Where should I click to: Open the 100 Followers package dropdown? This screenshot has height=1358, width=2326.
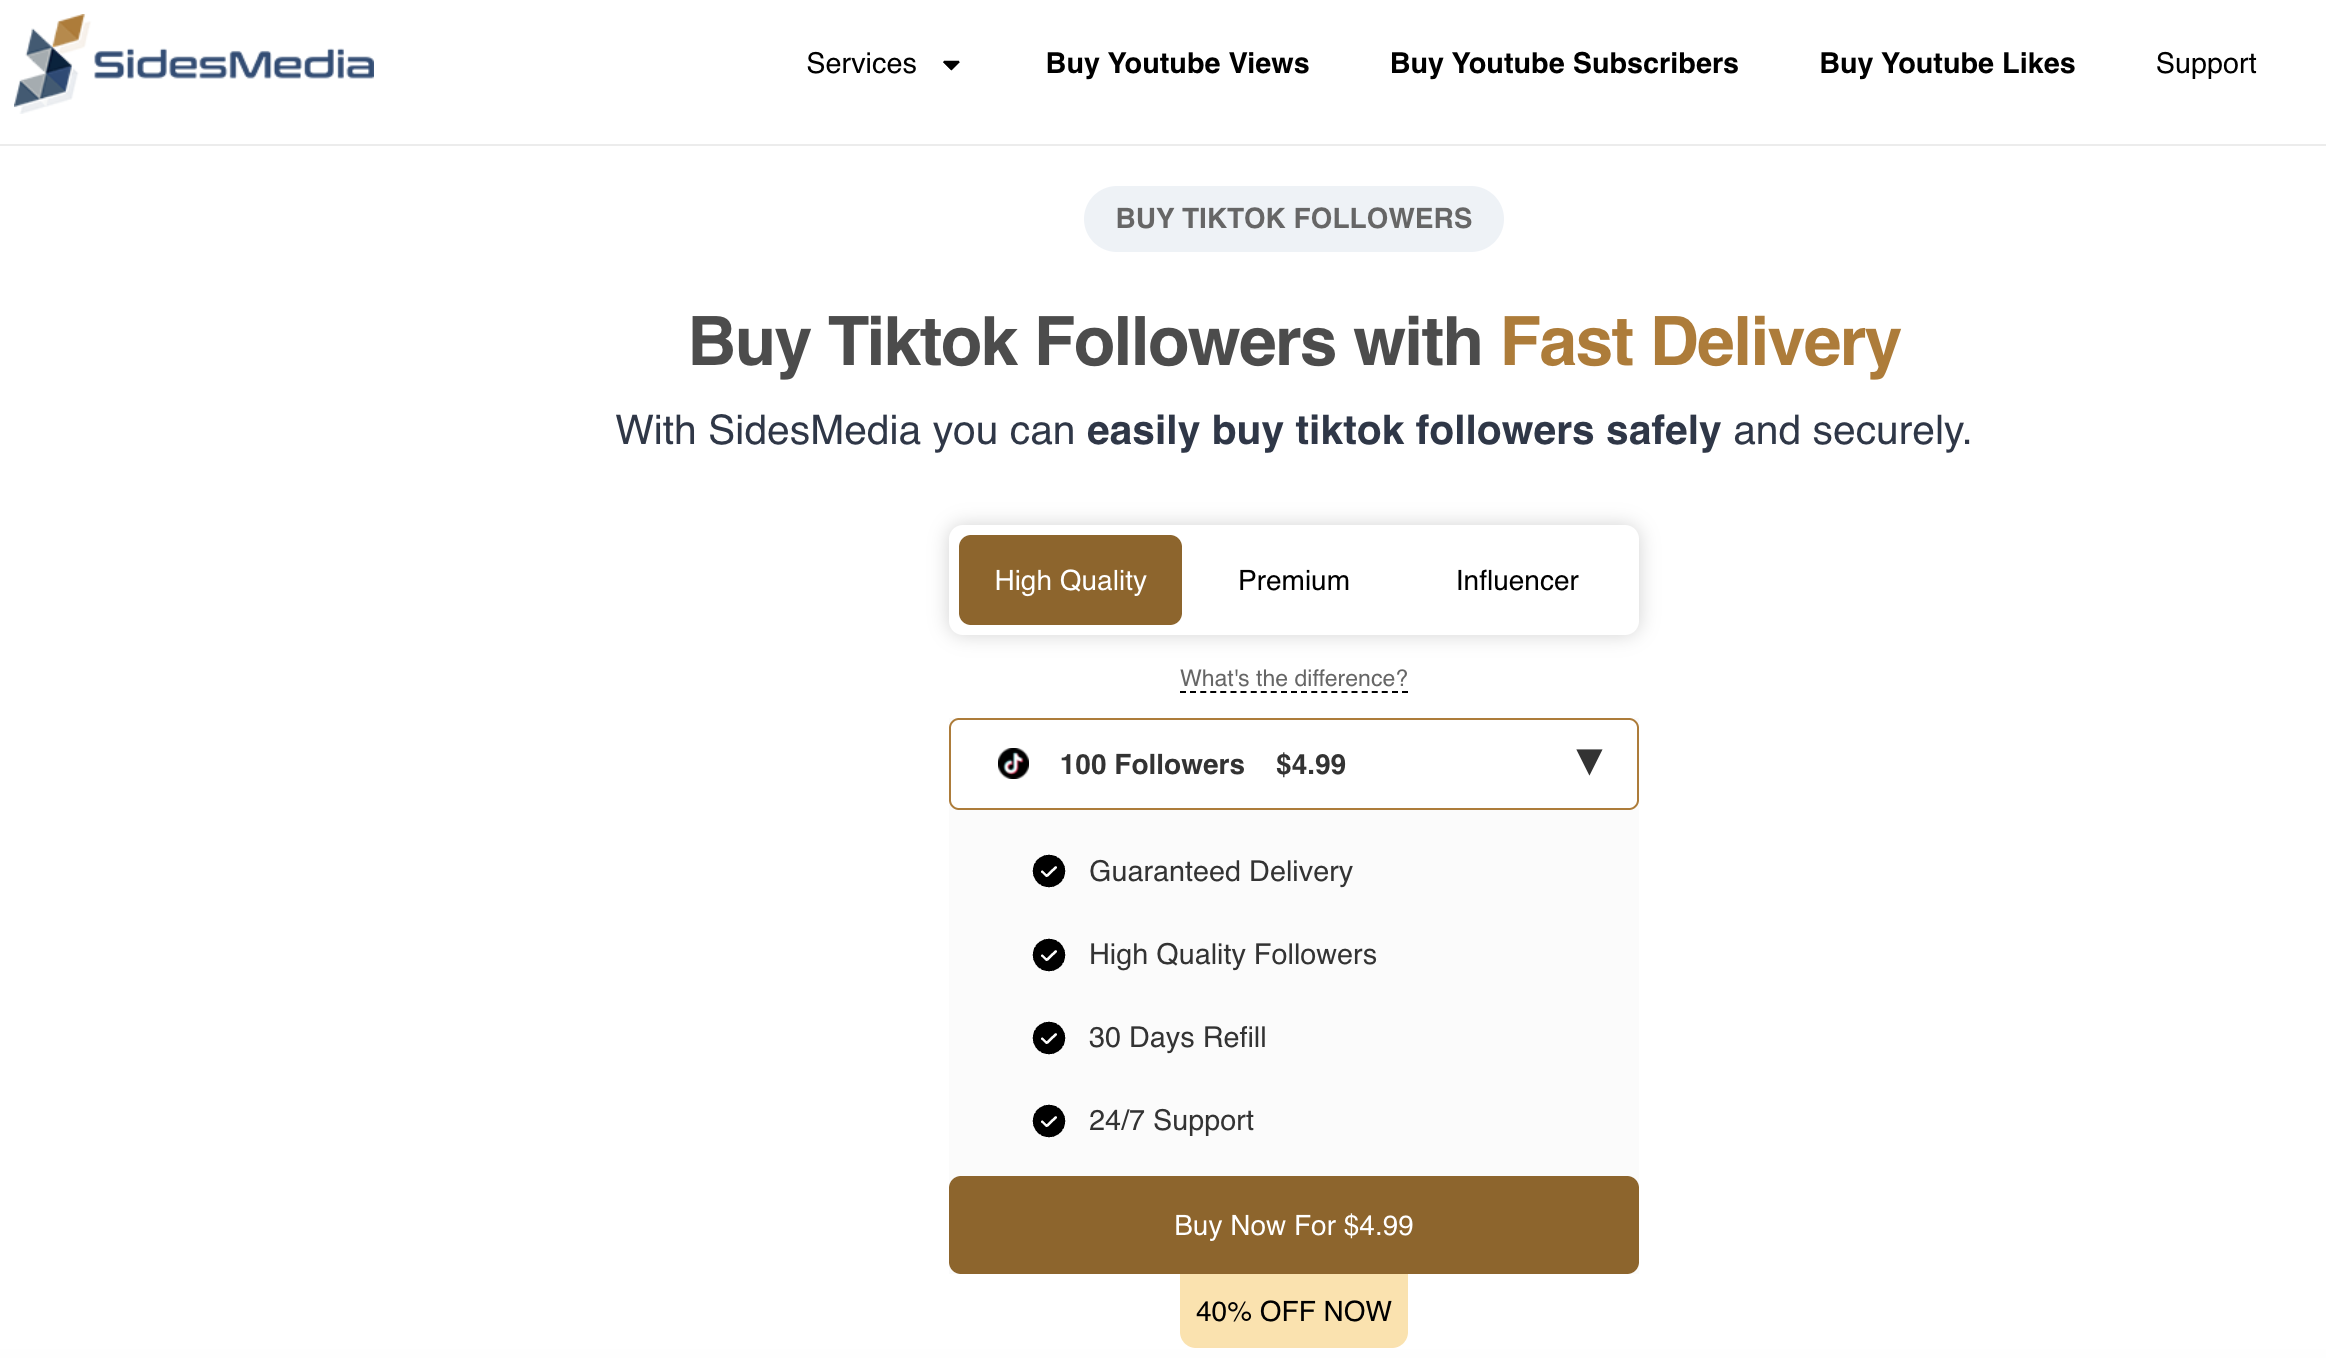[x=1293, y=764]
